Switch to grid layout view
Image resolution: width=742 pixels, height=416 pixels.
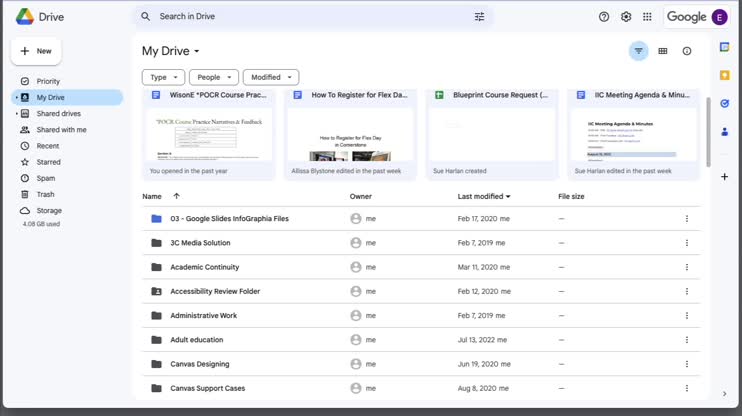point(662,51)
